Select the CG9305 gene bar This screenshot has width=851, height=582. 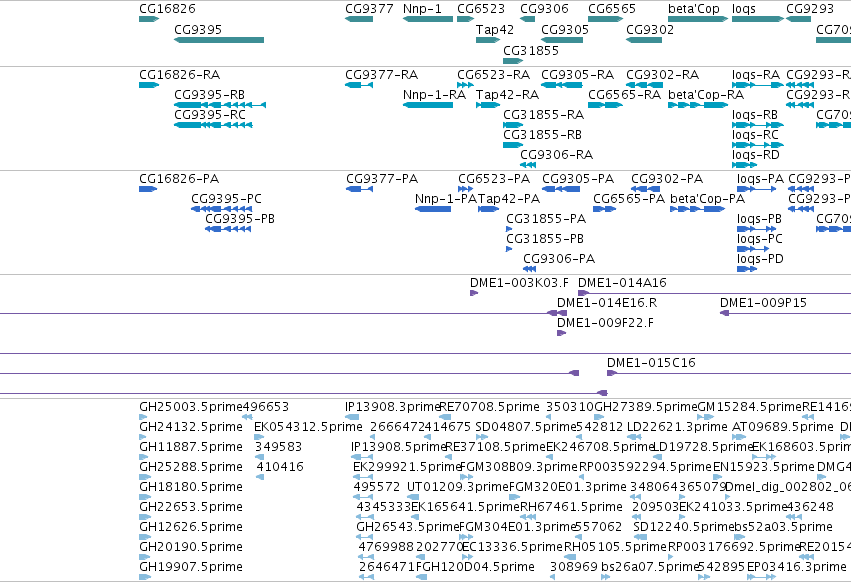(x=562, y=40)
